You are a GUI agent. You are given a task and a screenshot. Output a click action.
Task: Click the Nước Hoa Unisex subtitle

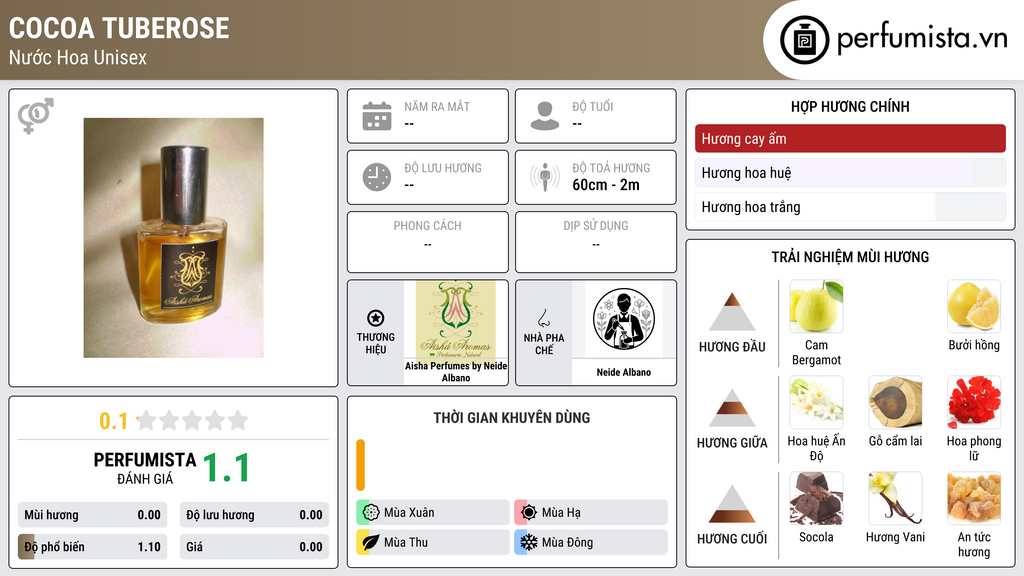pyautogui.click(x=78, y=57)
